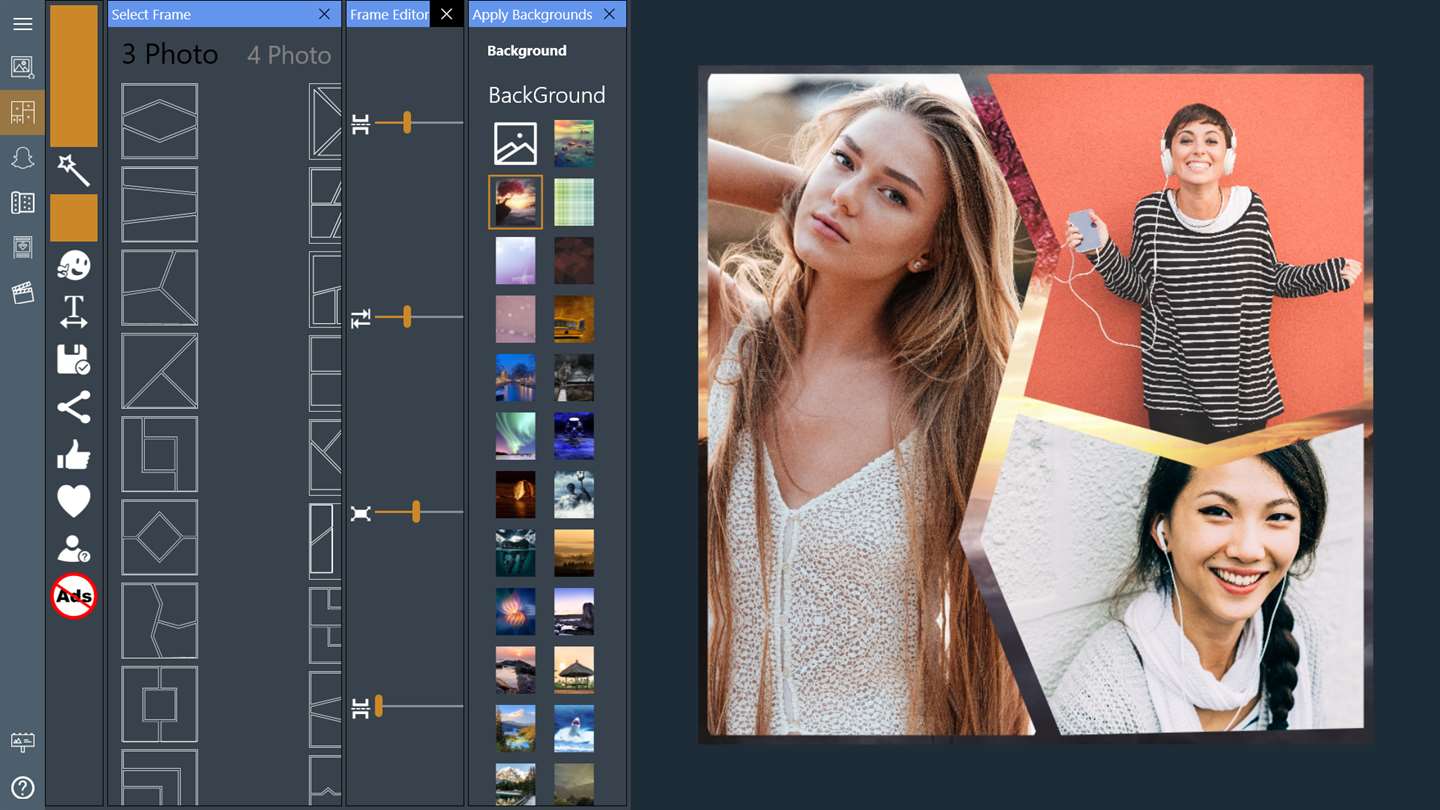The width and height of the screenshot is (1440, 810).
Task: Click the first slider handle in Frame Editor
Action: tap(407, 123)
